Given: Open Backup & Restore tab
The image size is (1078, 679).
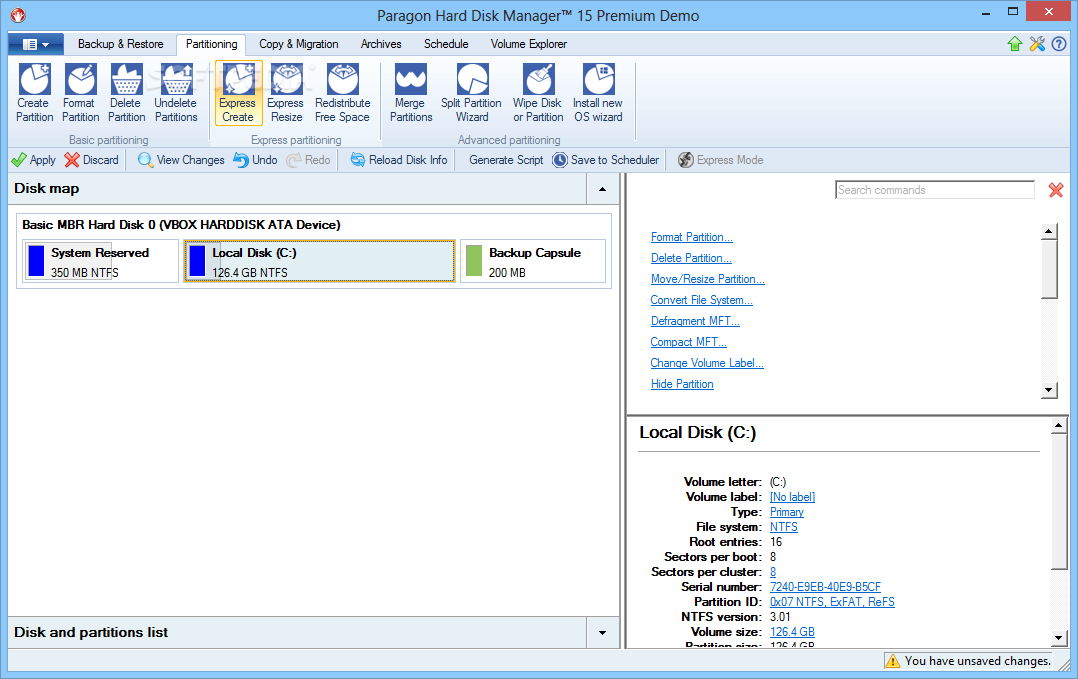Looking at the screenshot, I should [x=120, y=44].
